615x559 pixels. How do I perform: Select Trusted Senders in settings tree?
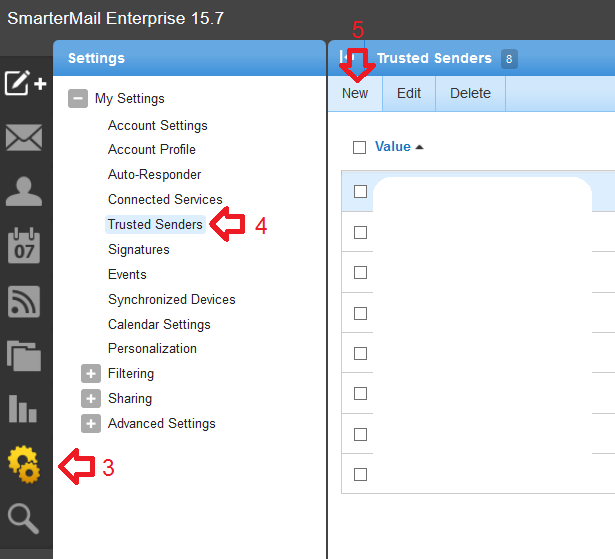155,224
